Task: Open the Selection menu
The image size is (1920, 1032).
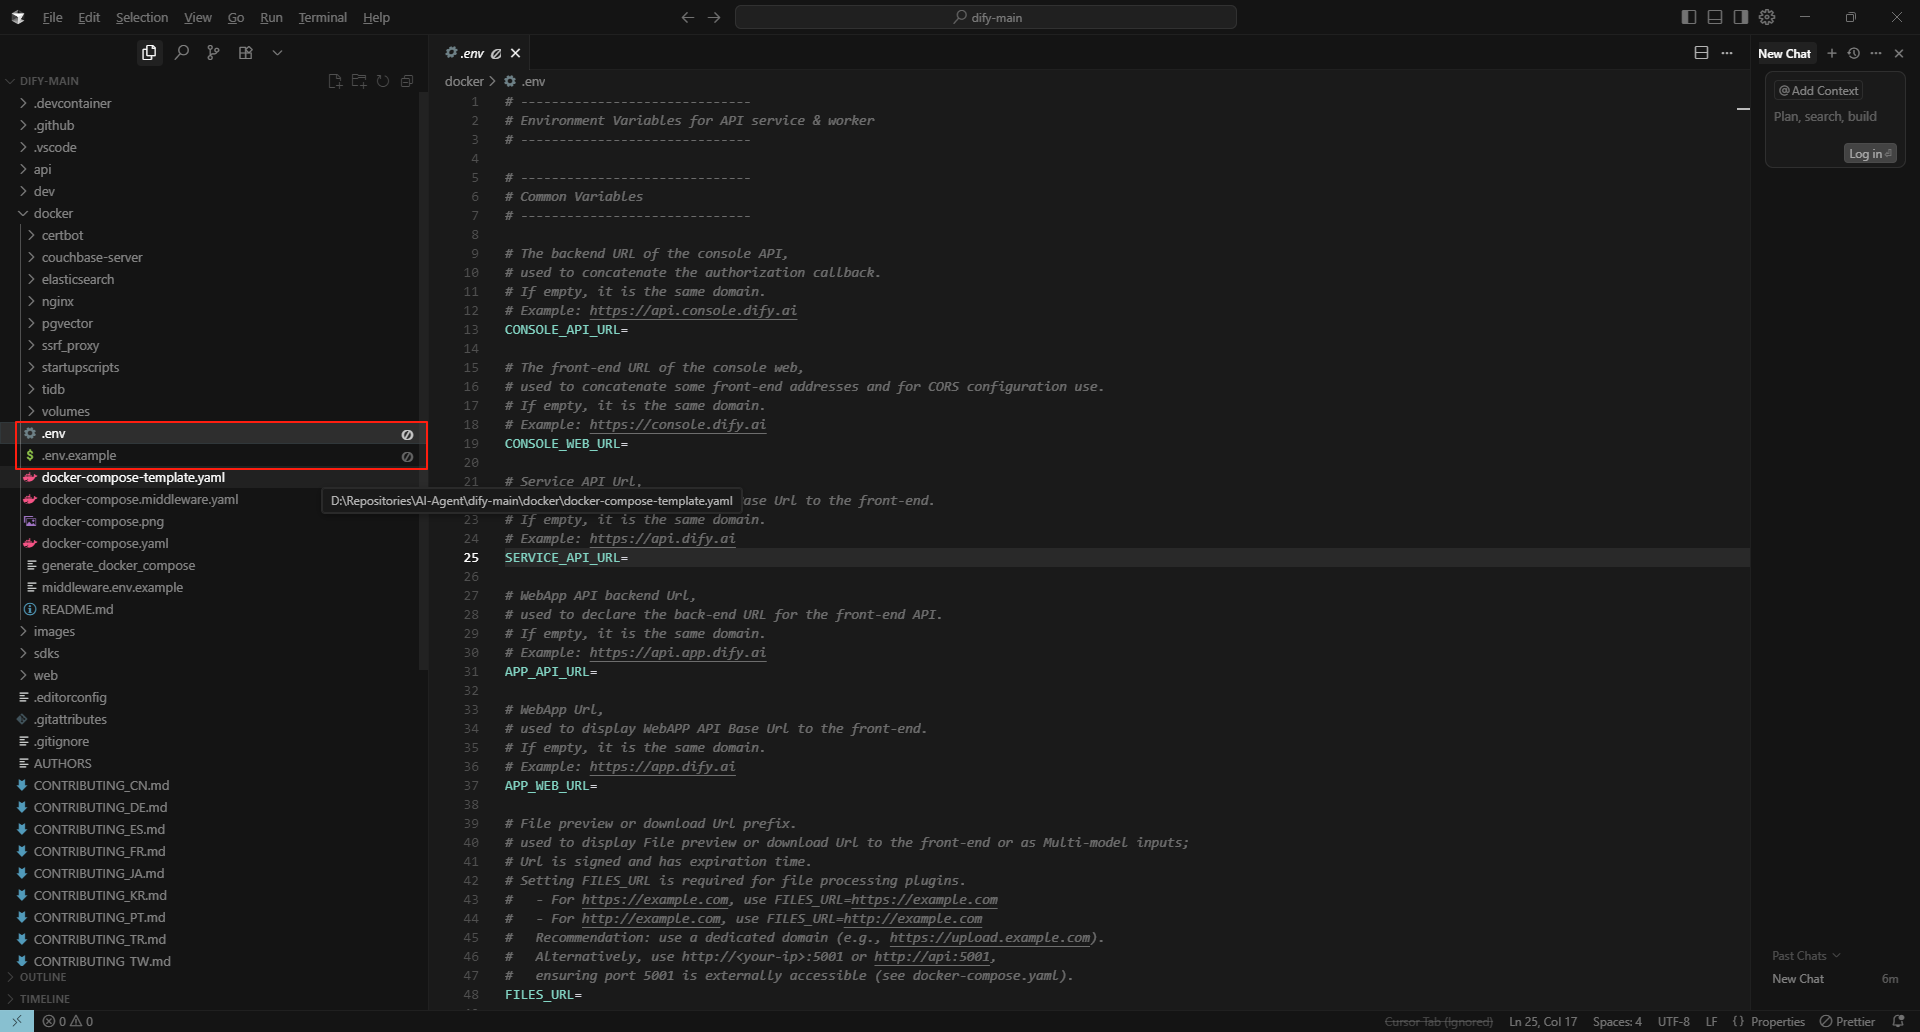Action: 142,17
